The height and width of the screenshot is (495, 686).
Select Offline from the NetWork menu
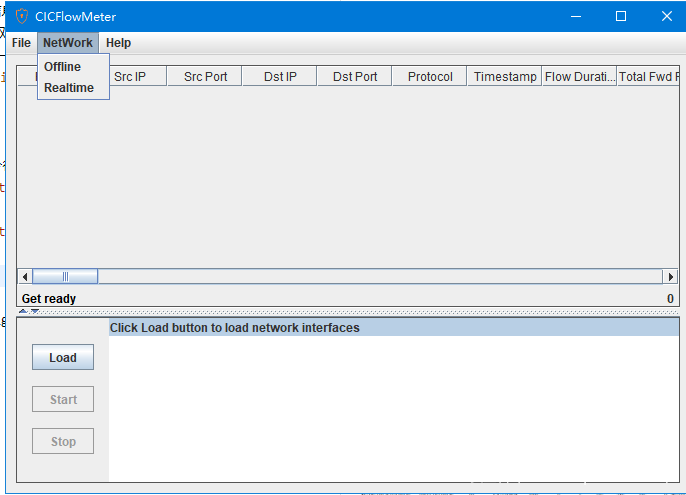point(62,67)
